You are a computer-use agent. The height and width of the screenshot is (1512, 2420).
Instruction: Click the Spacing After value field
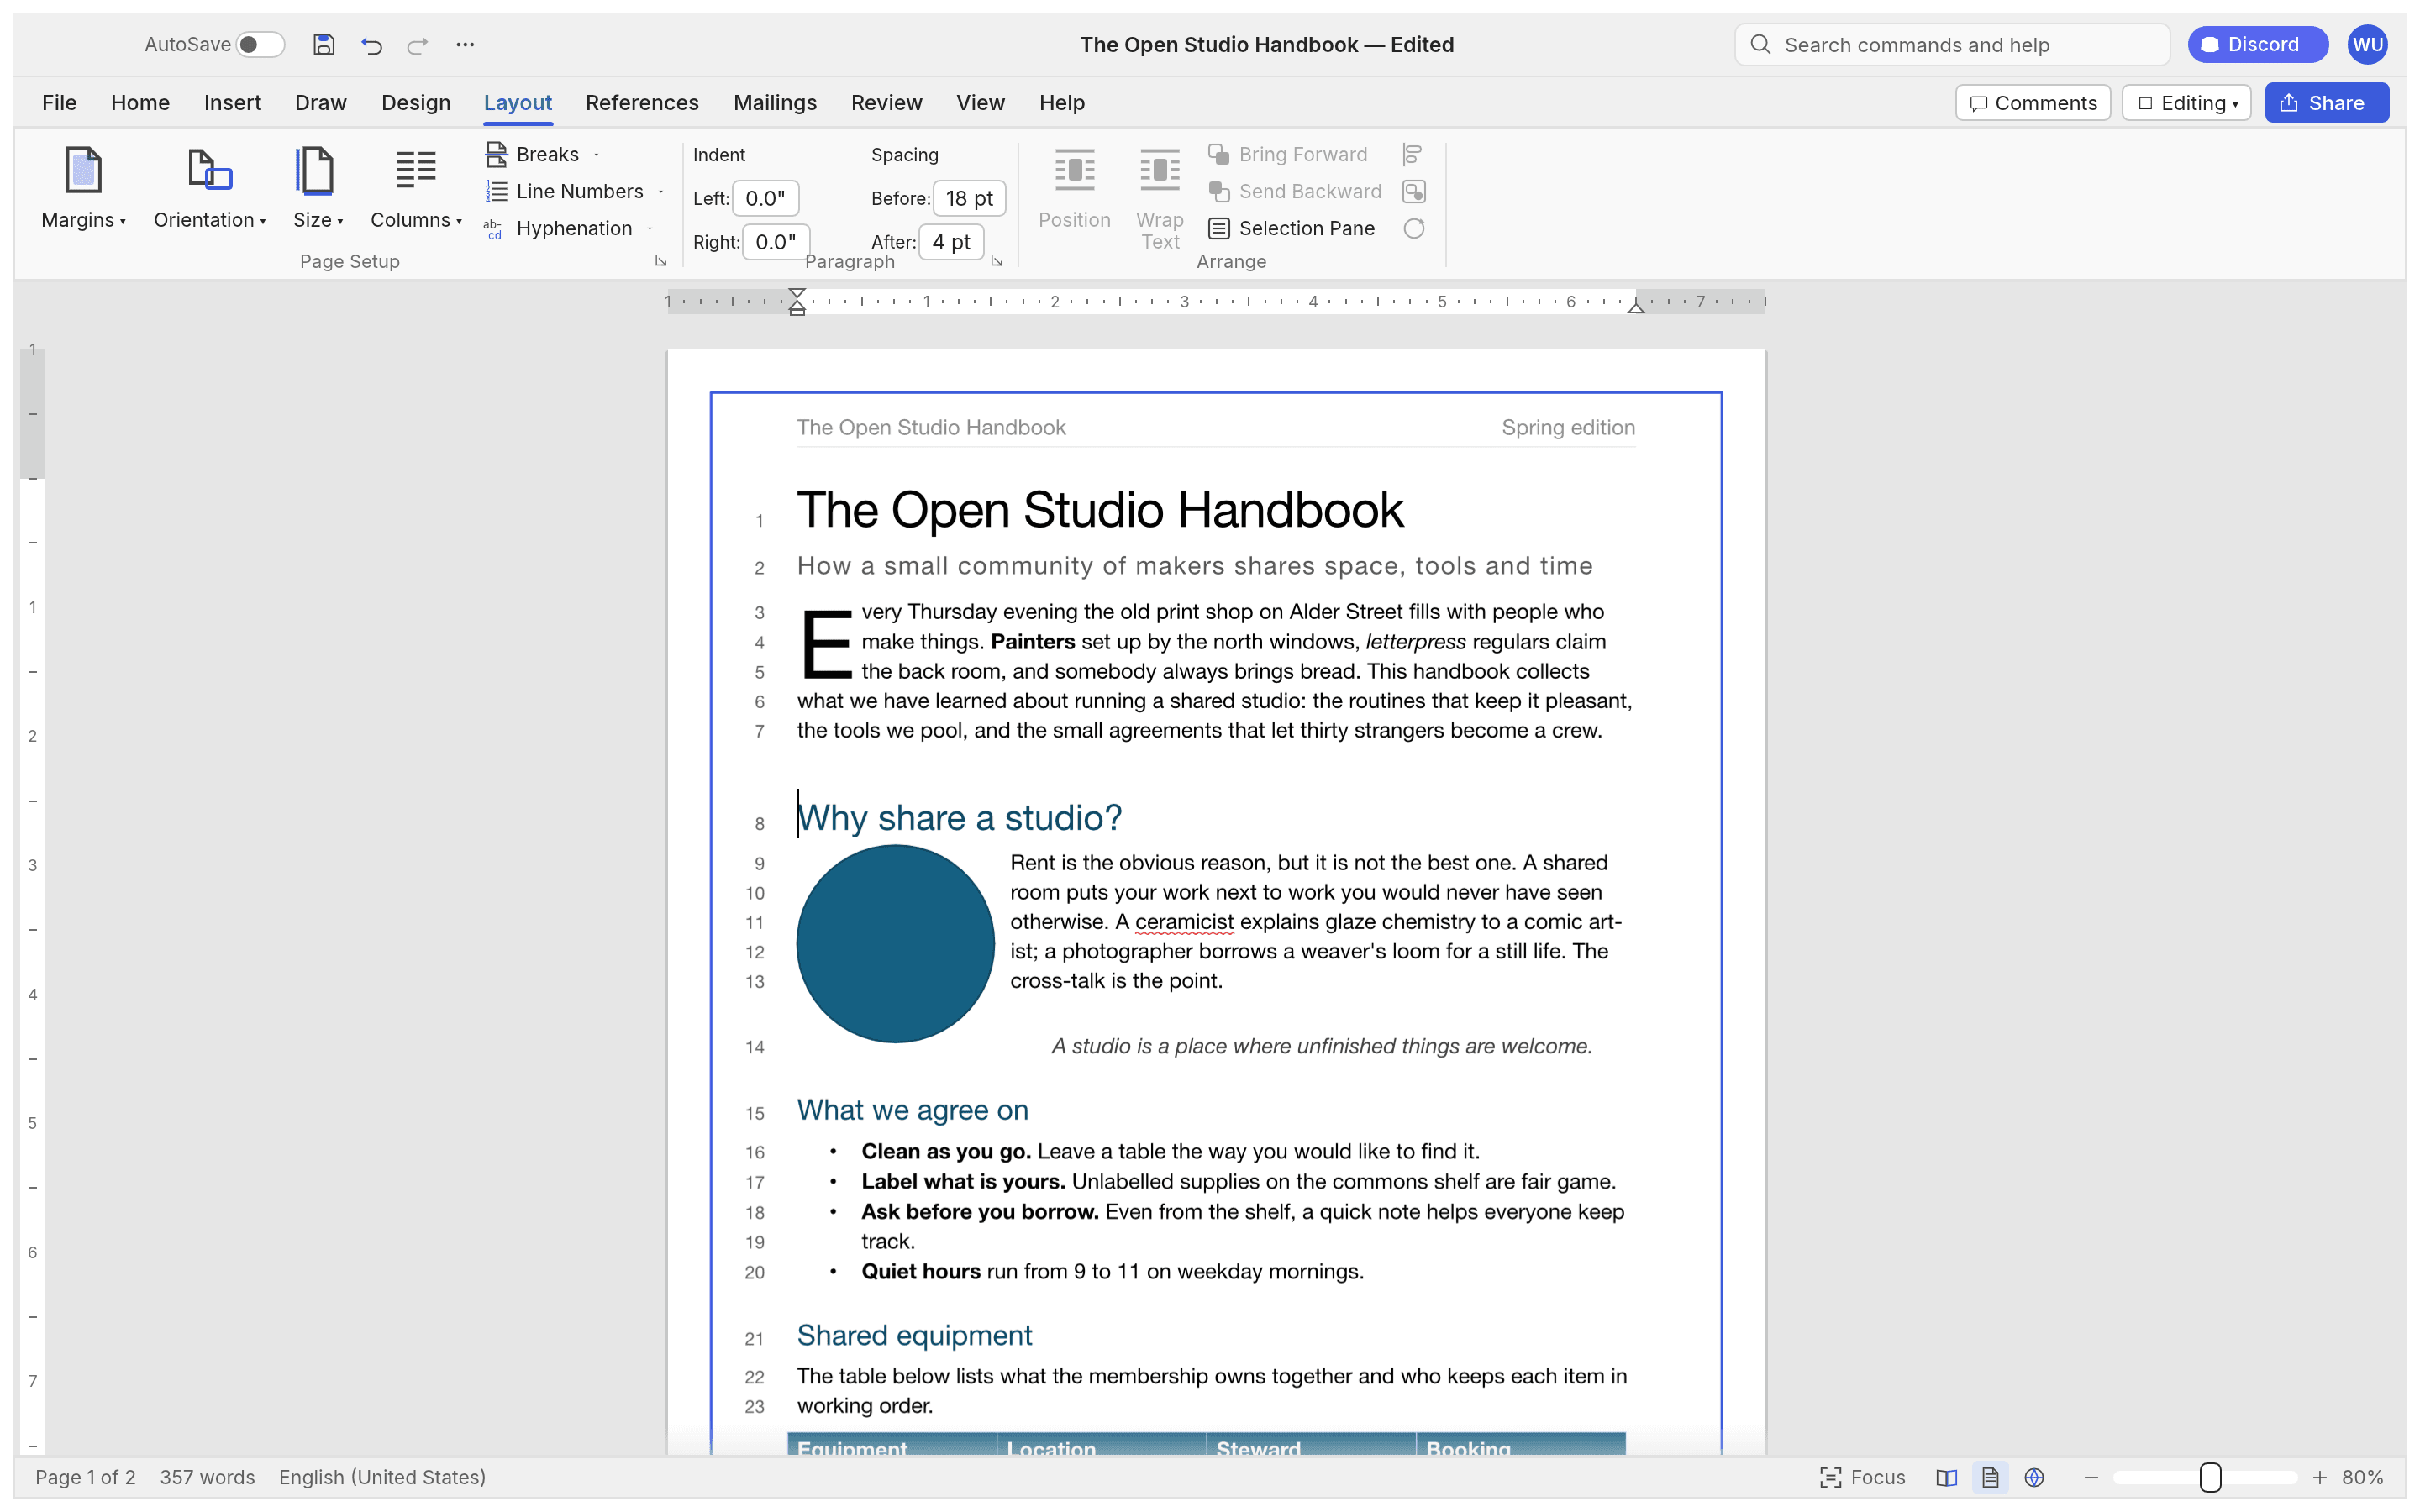pos(951,242)
